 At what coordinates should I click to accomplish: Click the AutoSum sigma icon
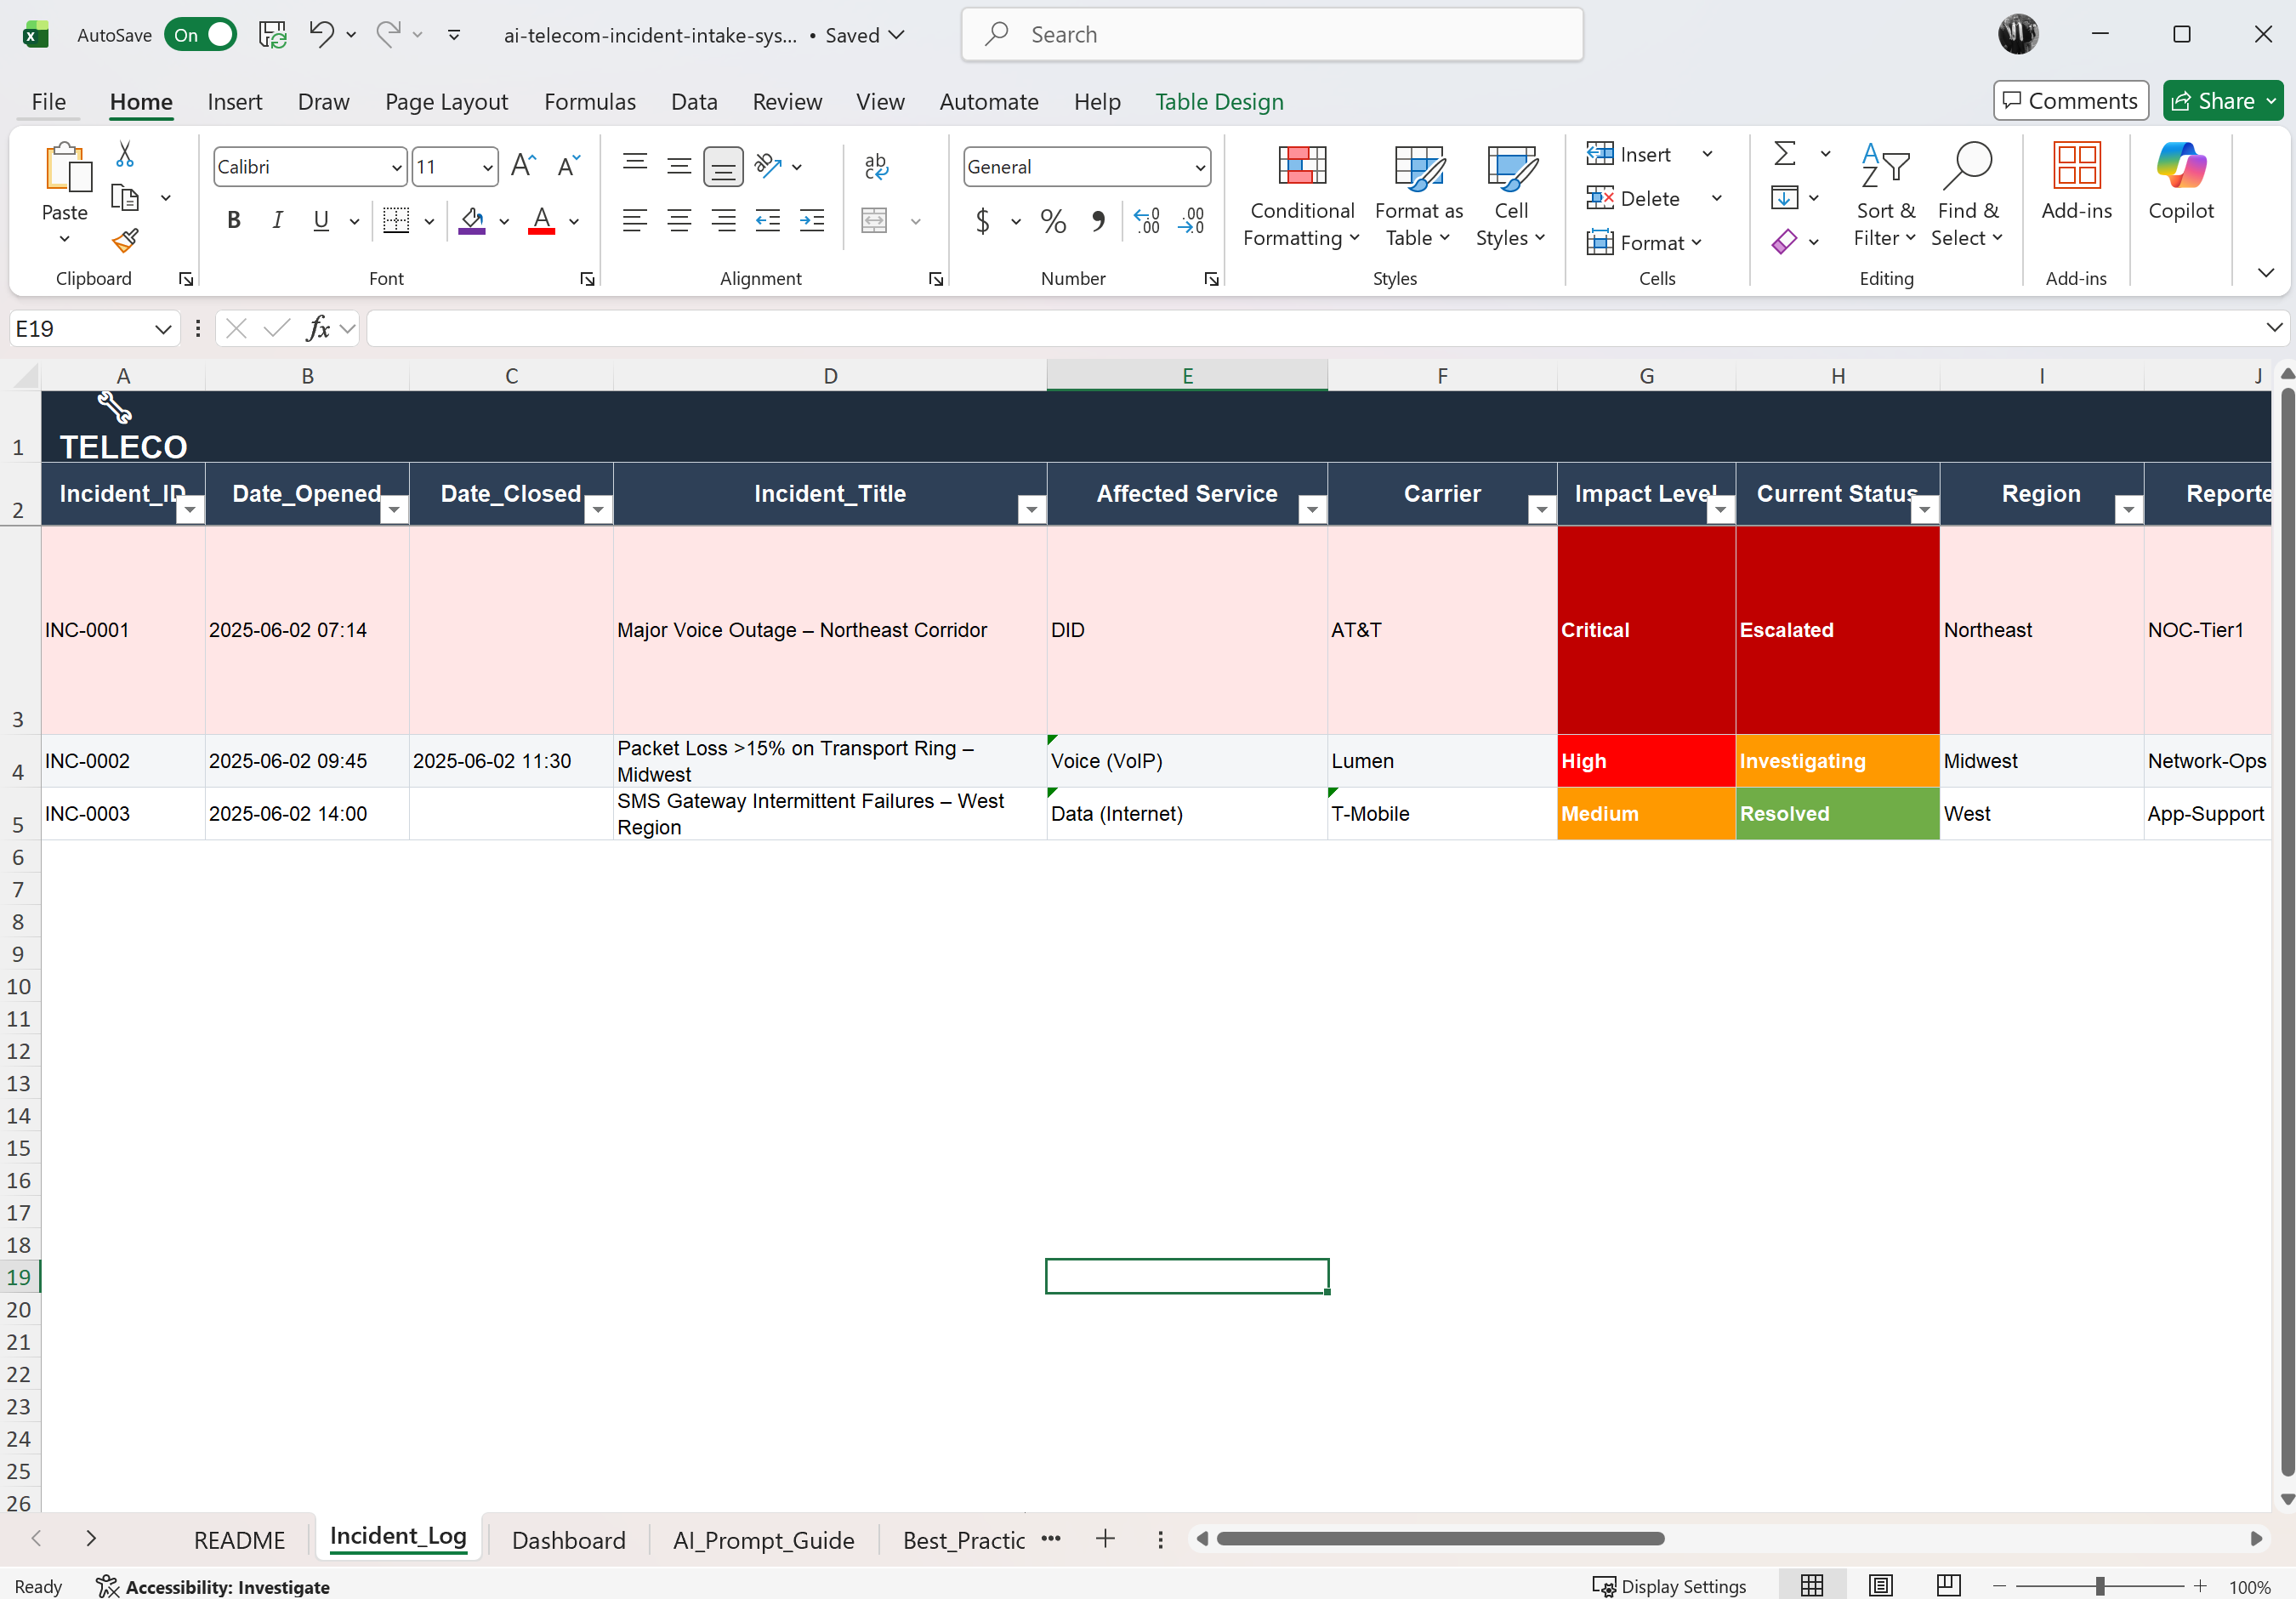1784,154
